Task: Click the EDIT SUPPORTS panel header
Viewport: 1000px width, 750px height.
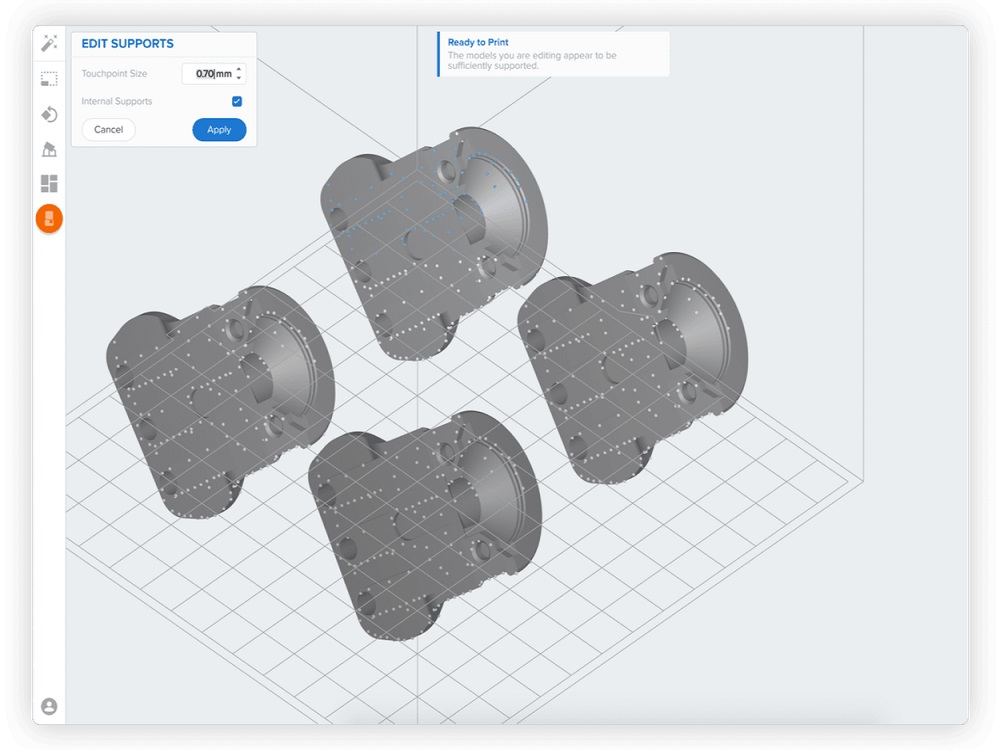Action: 129,43
